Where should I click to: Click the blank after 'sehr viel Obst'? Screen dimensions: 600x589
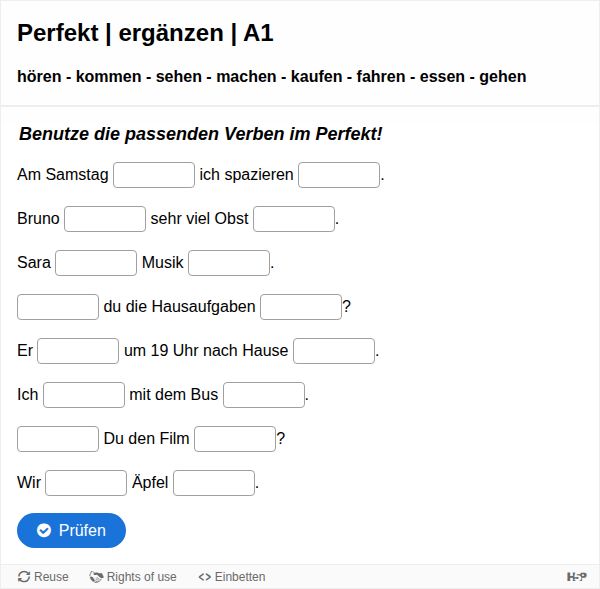click(x=294, y=219)
